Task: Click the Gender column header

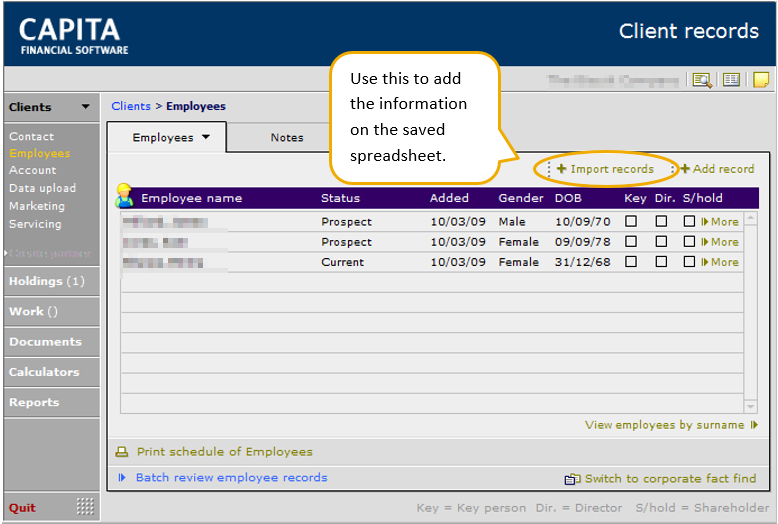Action: [520, 198]
